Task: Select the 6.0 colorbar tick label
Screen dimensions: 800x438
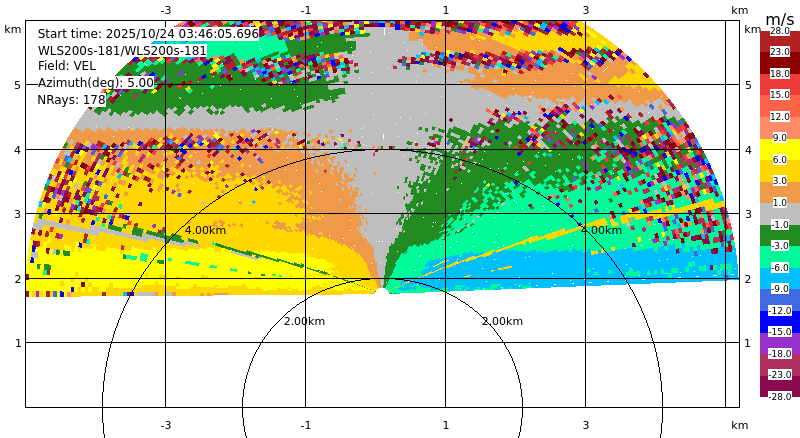Action: click(x=780, y=160)
